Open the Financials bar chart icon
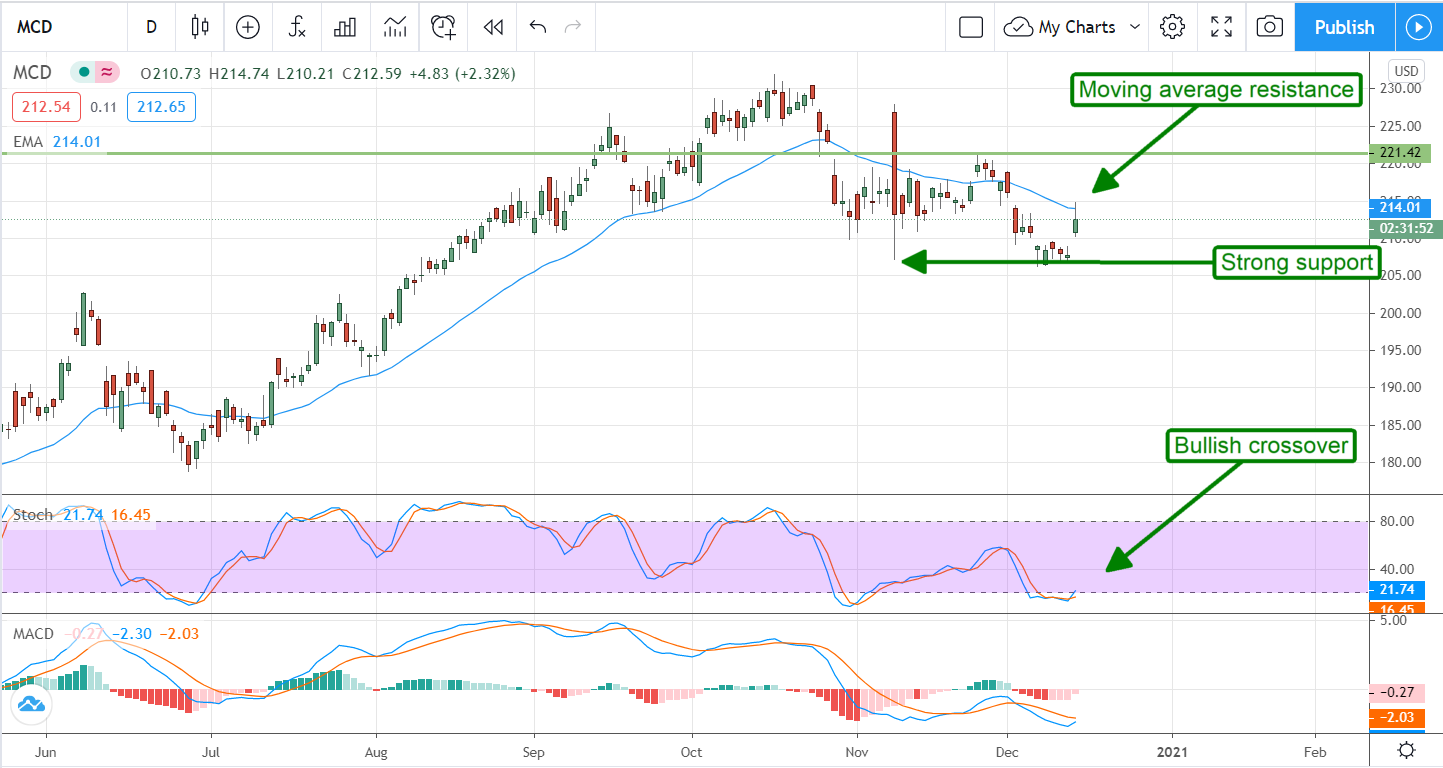 pyautogui.click(x=345, y=27)
